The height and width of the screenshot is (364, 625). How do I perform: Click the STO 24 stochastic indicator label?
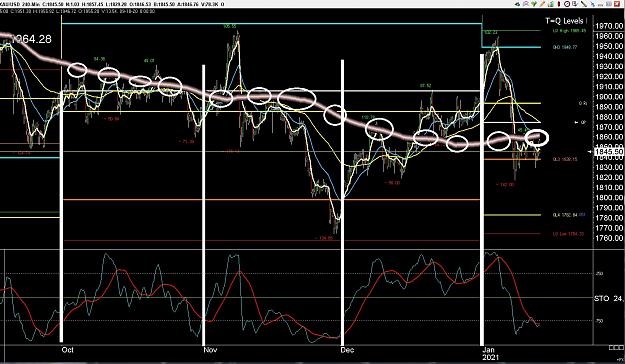point(609,298)
